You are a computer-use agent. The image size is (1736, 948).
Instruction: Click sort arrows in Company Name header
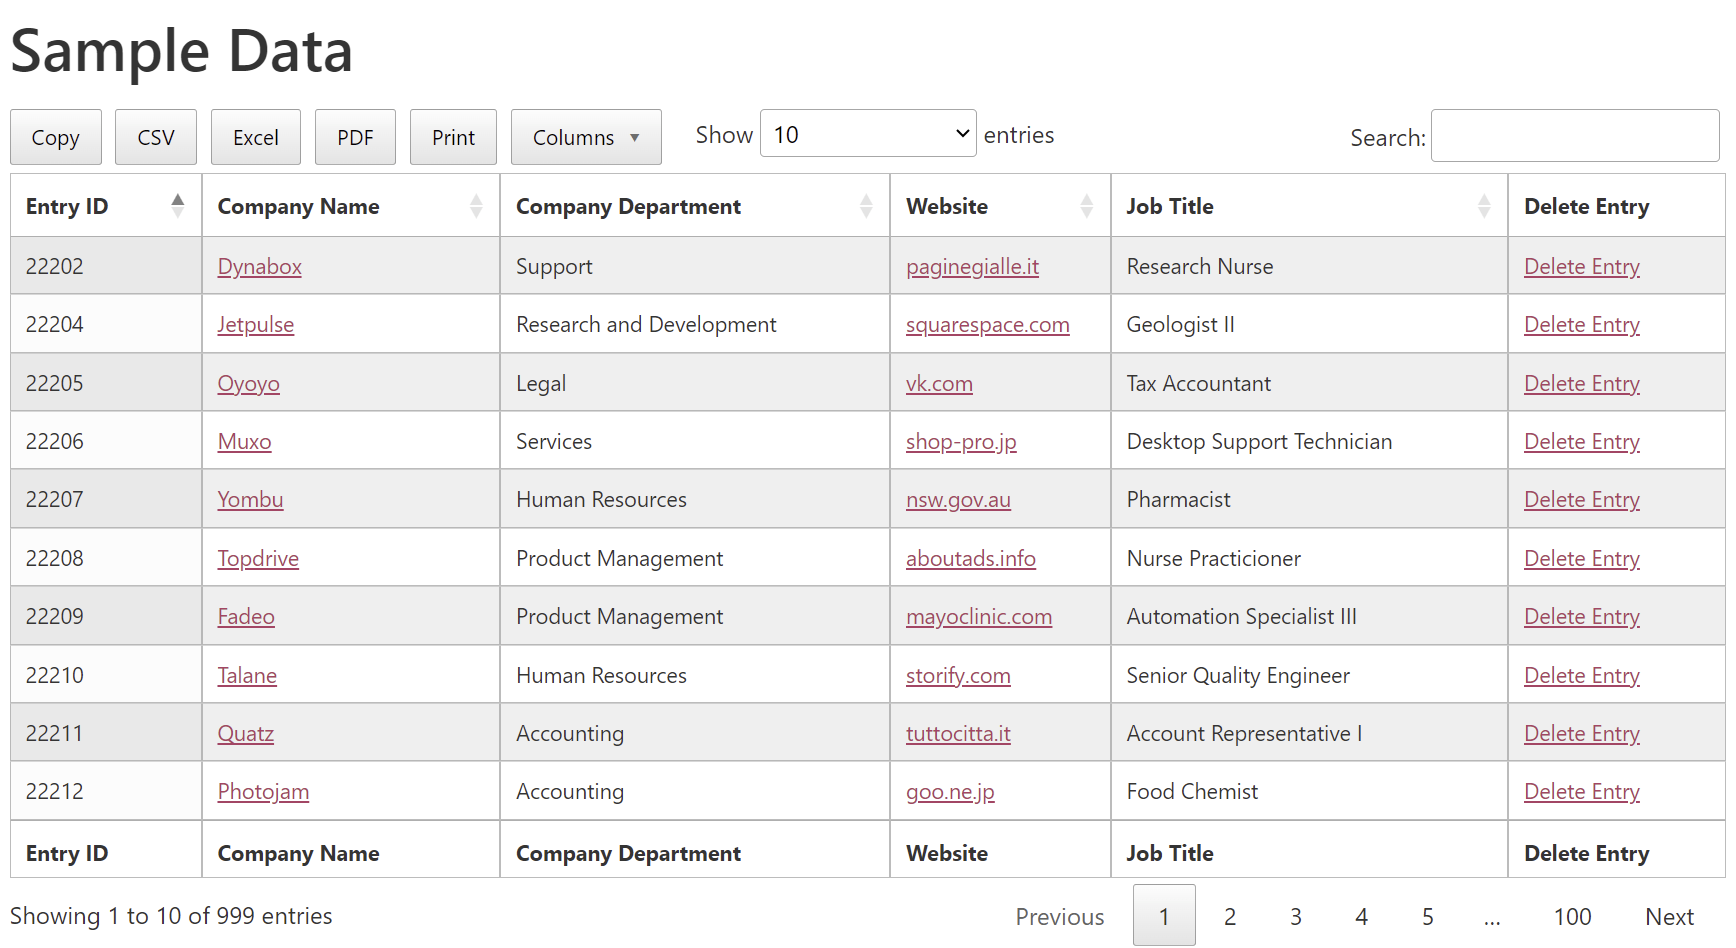pyautogui.click(x=475, y=206)
